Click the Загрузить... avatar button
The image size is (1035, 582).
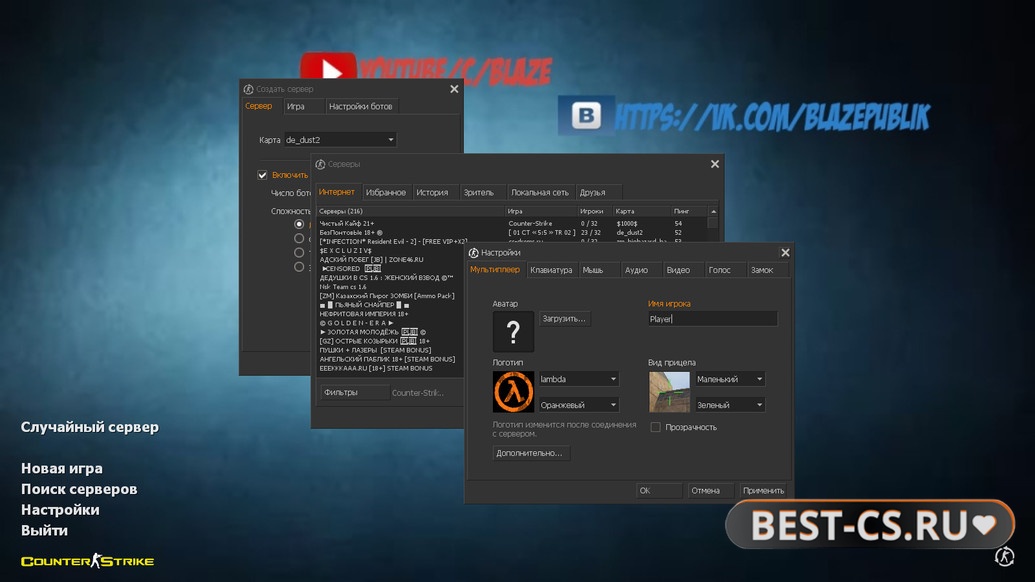click(x=564, y=319)
